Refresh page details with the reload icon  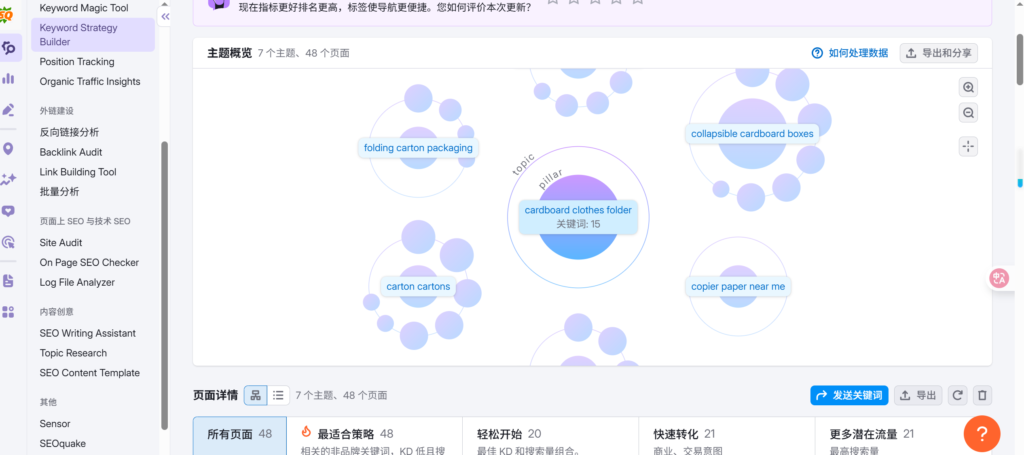click(958, 395)
